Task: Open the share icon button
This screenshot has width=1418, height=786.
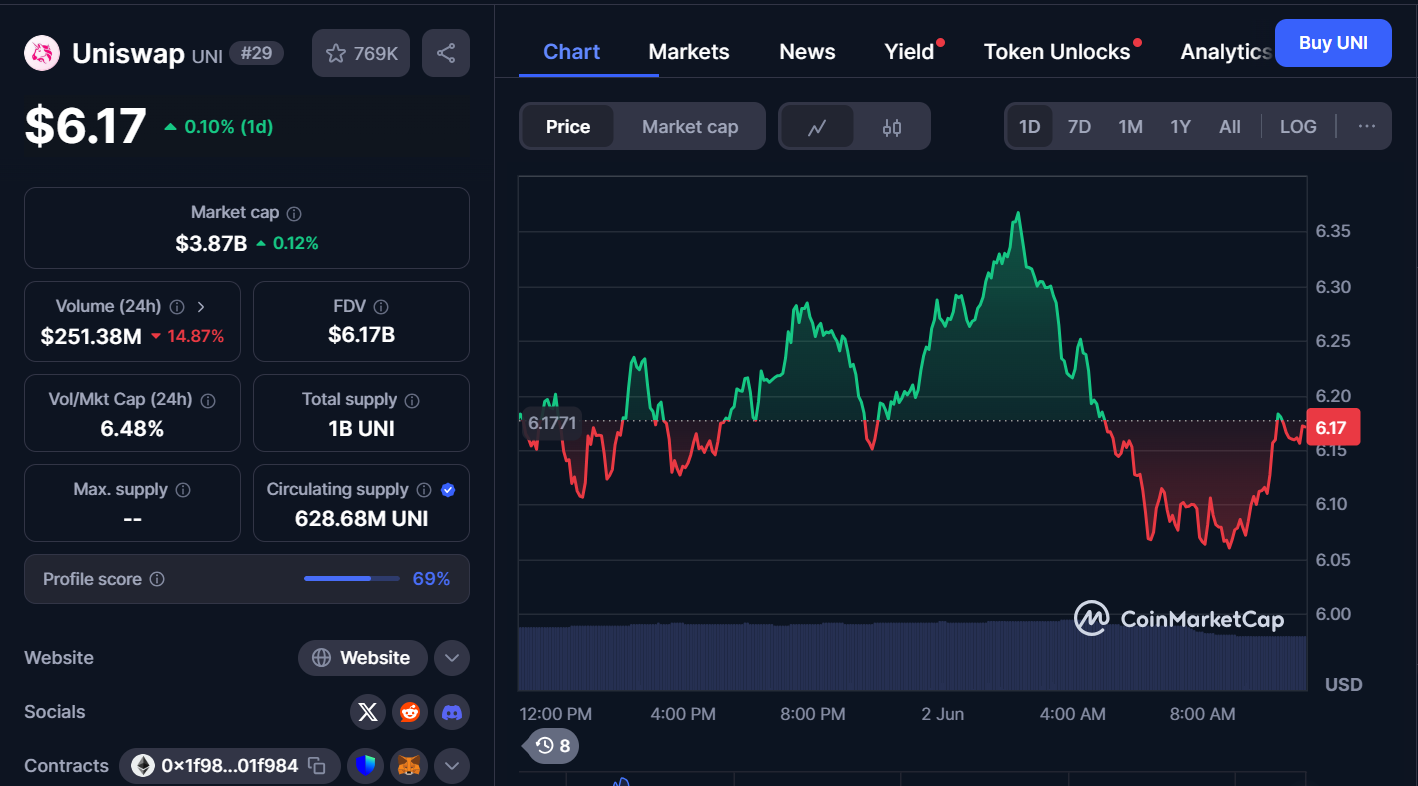Action: click(446, 53)
